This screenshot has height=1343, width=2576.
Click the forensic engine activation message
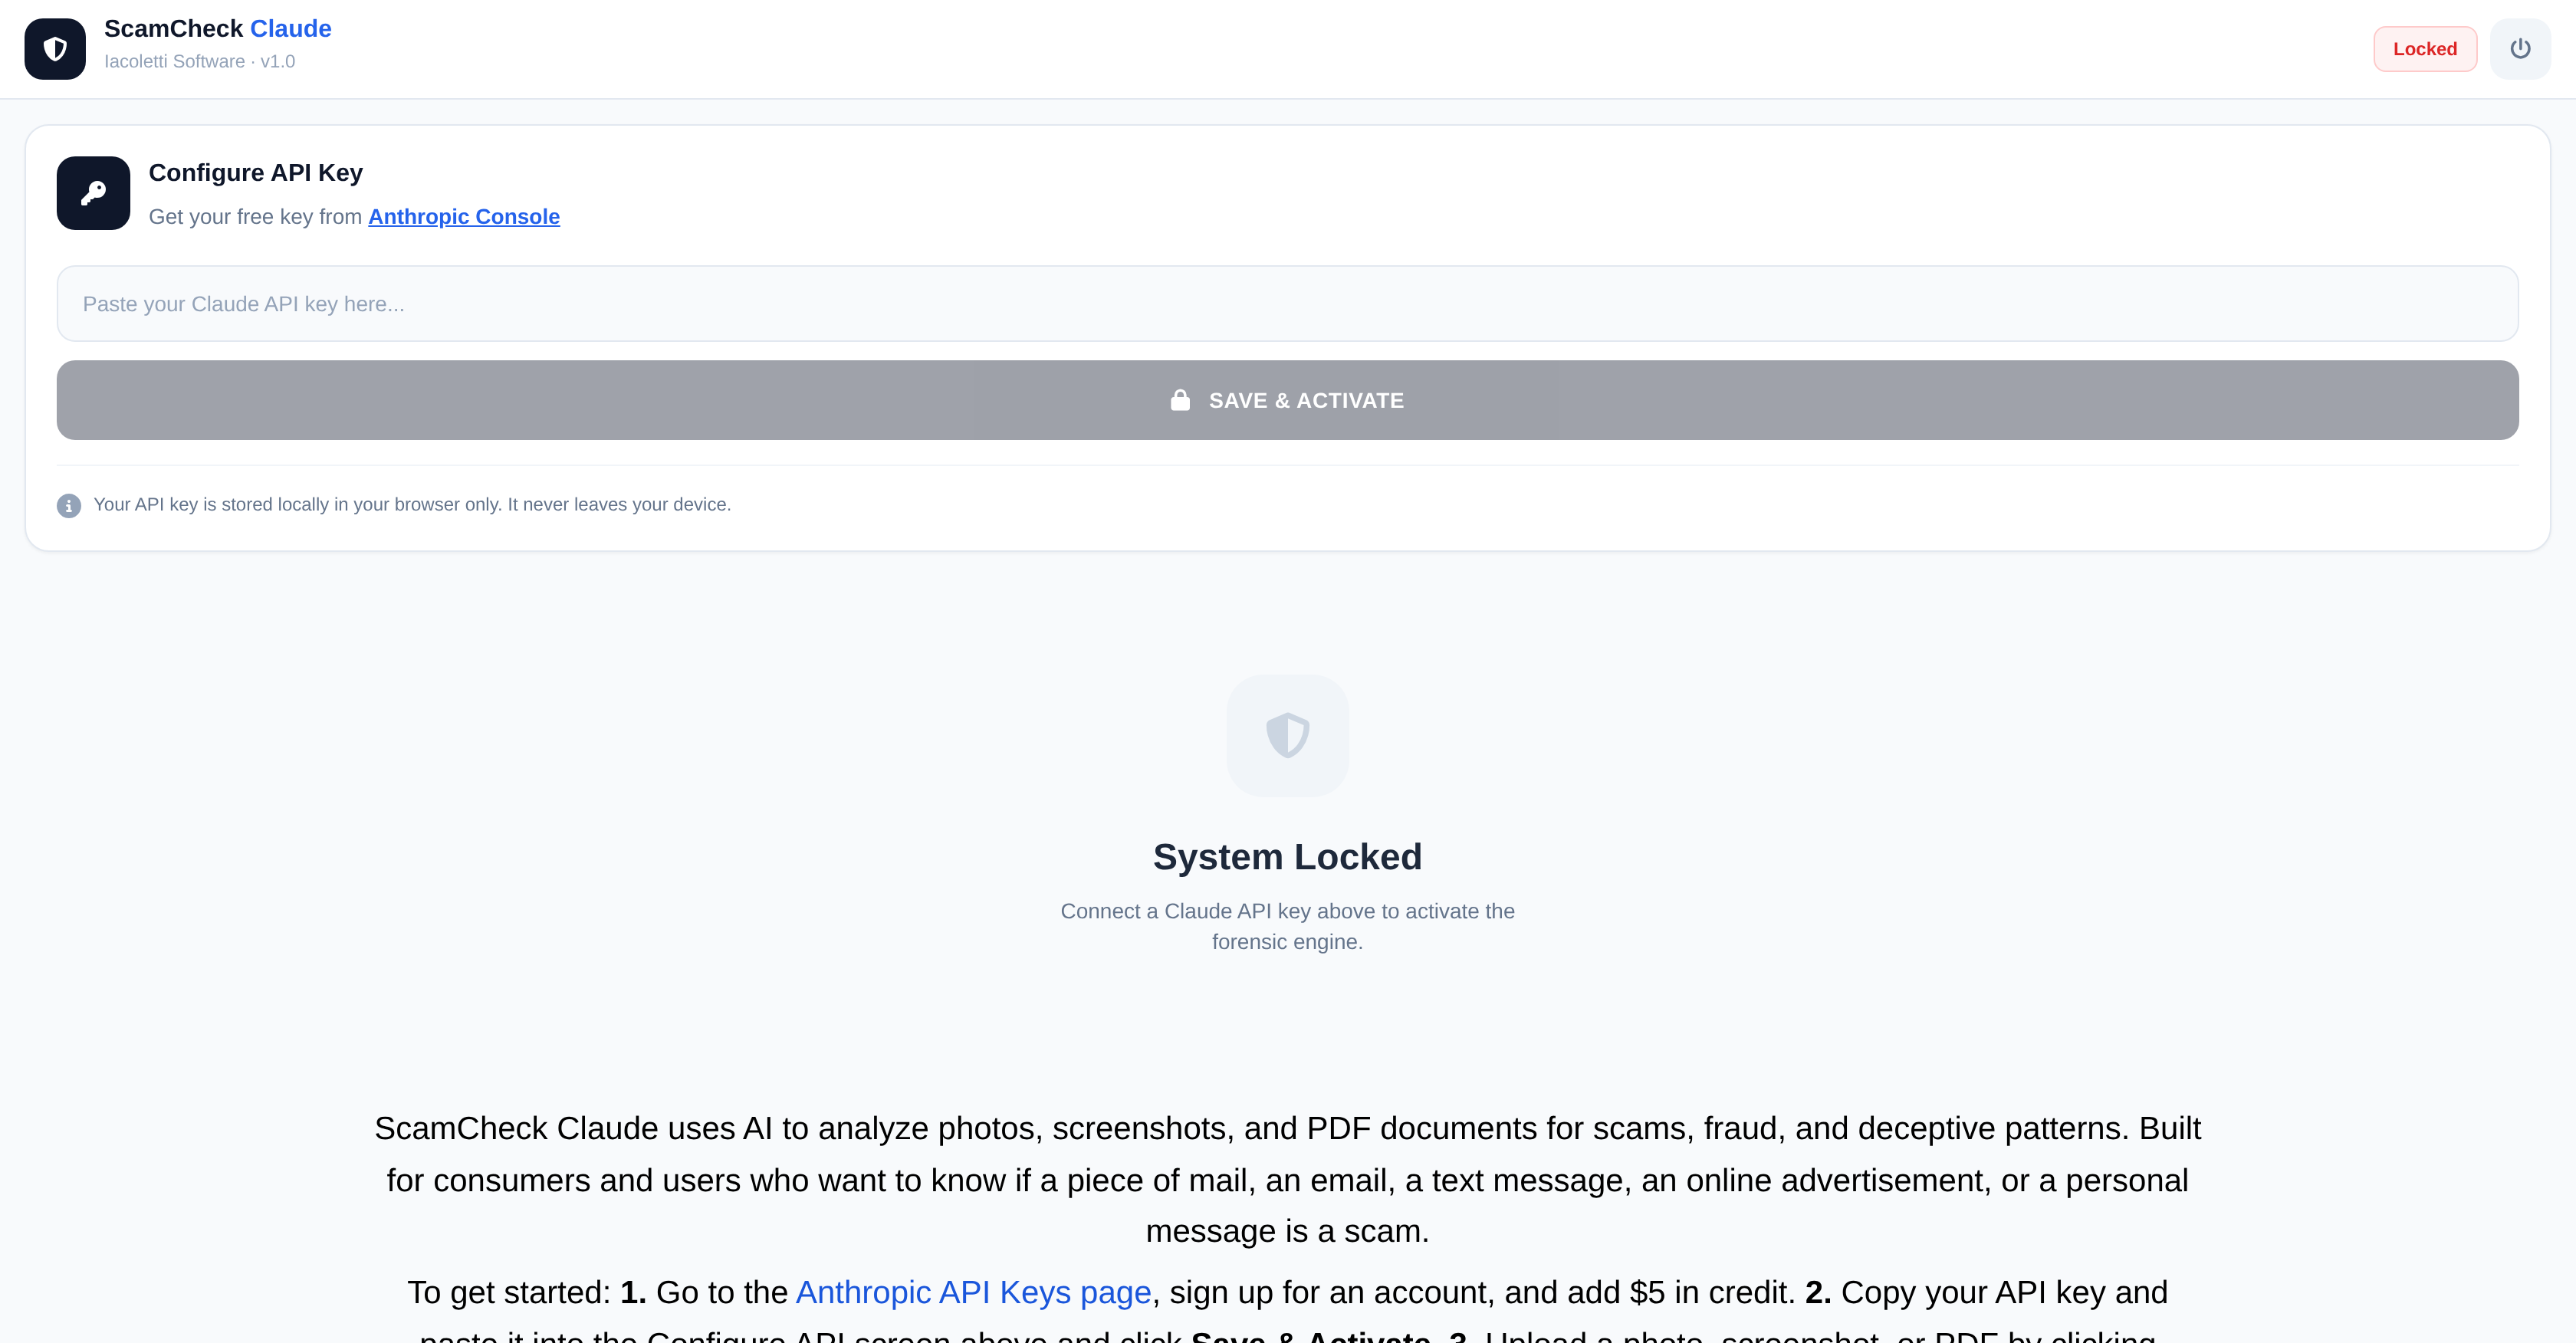click(x=1287, y=926)
